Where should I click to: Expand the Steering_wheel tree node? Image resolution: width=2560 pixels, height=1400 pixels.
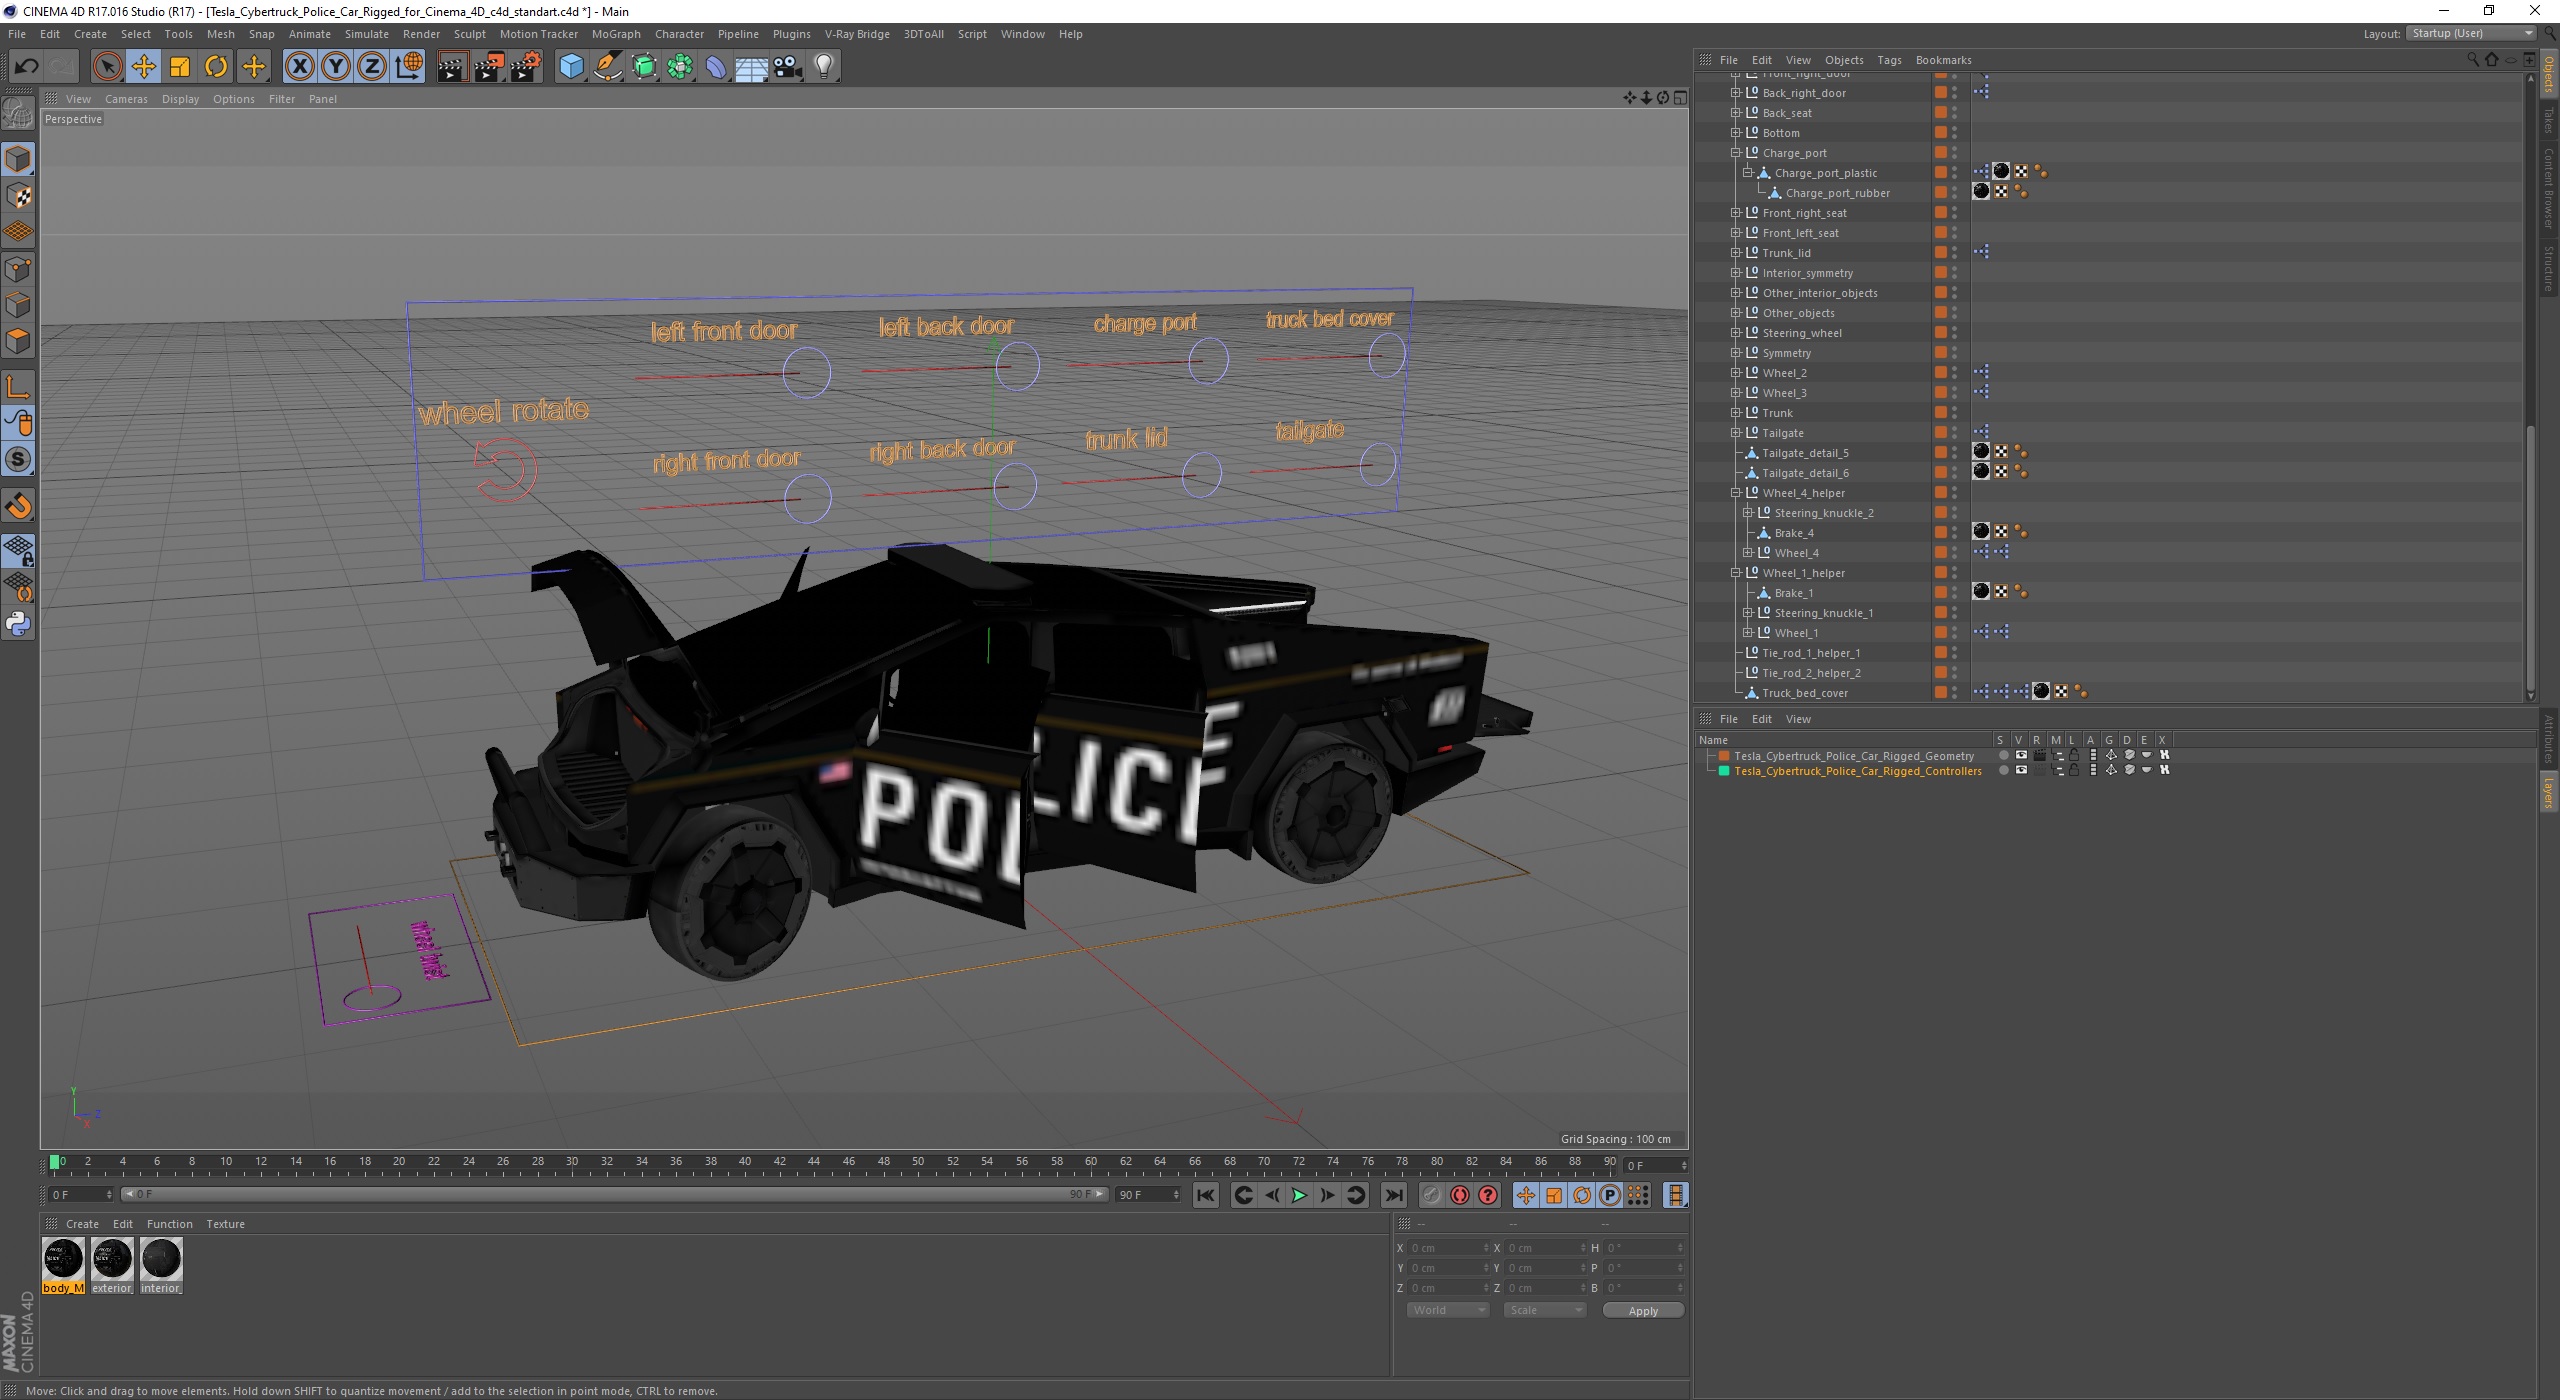[1736, 333]
